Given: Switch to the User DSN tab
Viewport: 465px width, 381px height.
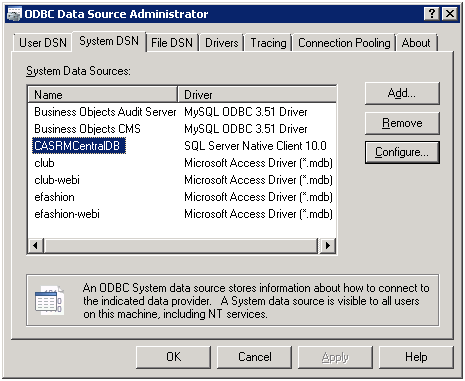Looking at the screenshot, I should pos(43,43).
